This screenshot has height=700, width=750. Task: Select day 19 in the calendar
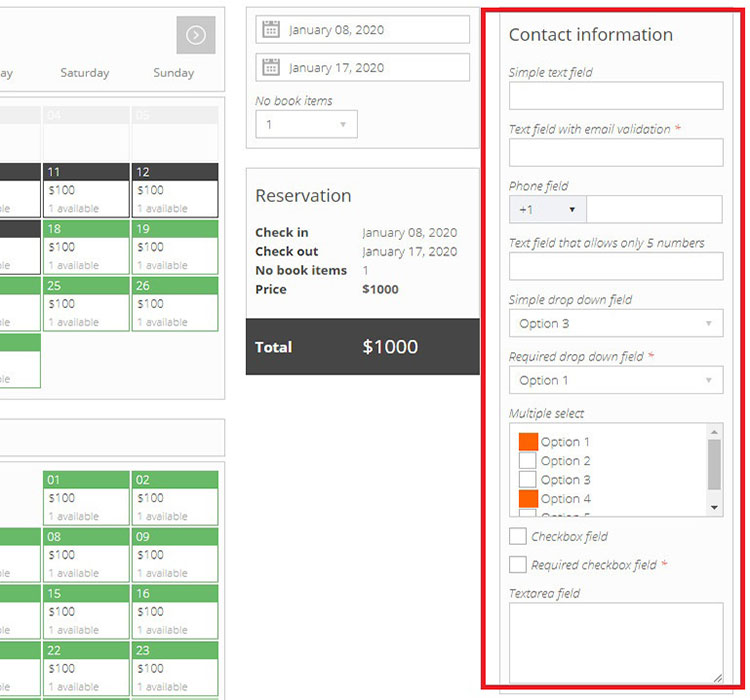[175, 247]
